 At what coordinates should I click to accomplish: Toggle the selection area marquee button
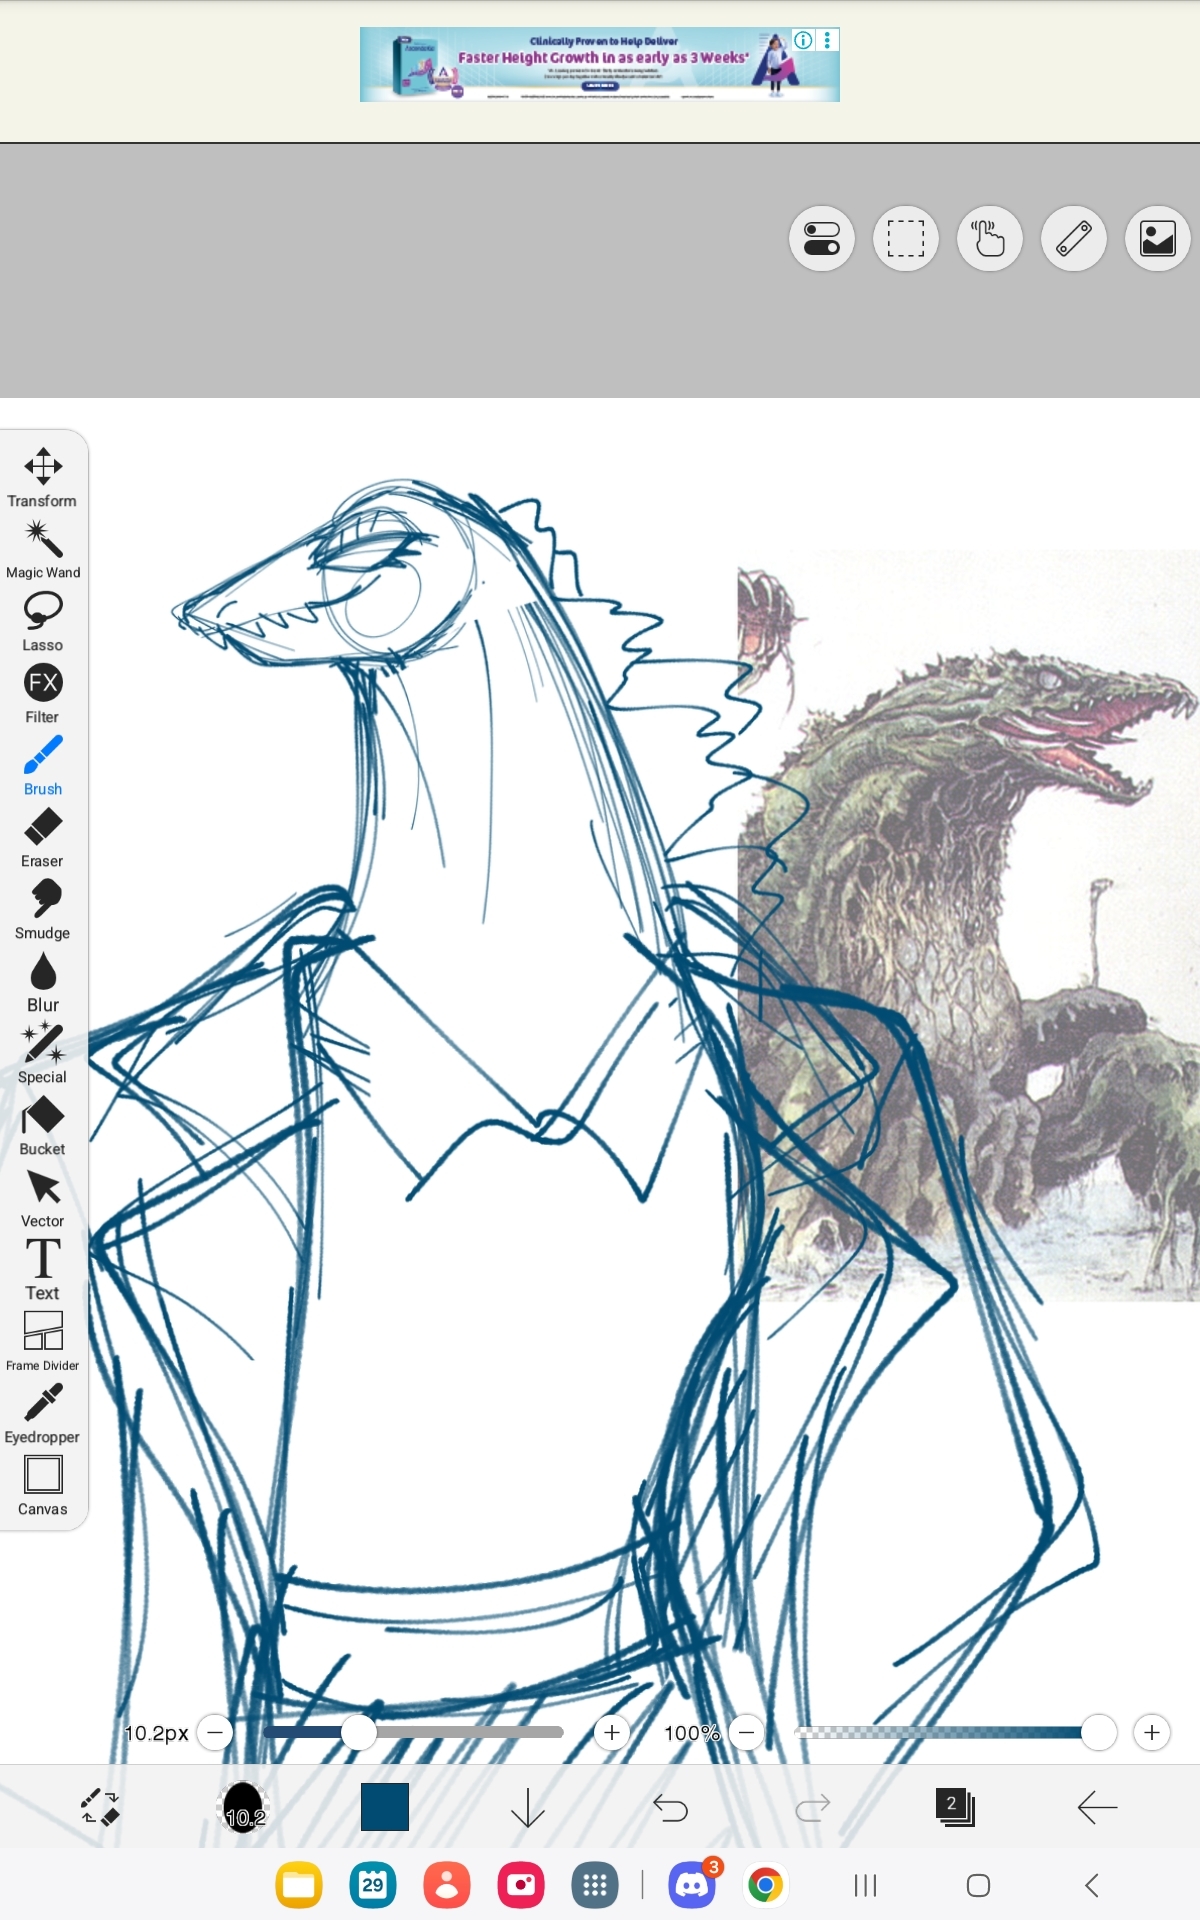pyautogui.click(x=906, y=239)
